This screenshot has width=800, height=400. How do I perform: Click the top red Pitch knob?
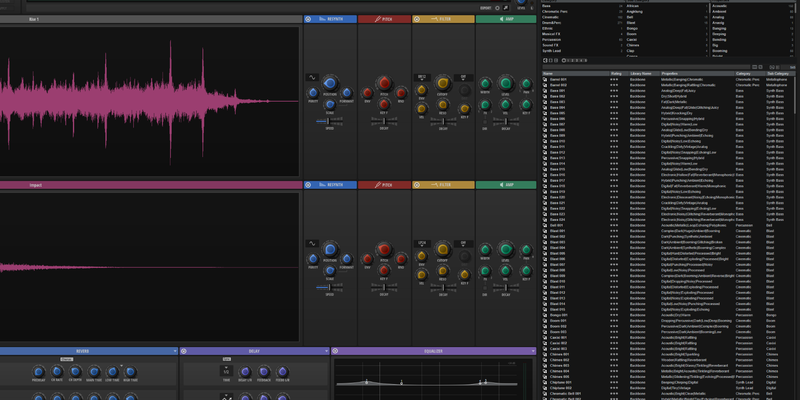[x=385, y=84]
